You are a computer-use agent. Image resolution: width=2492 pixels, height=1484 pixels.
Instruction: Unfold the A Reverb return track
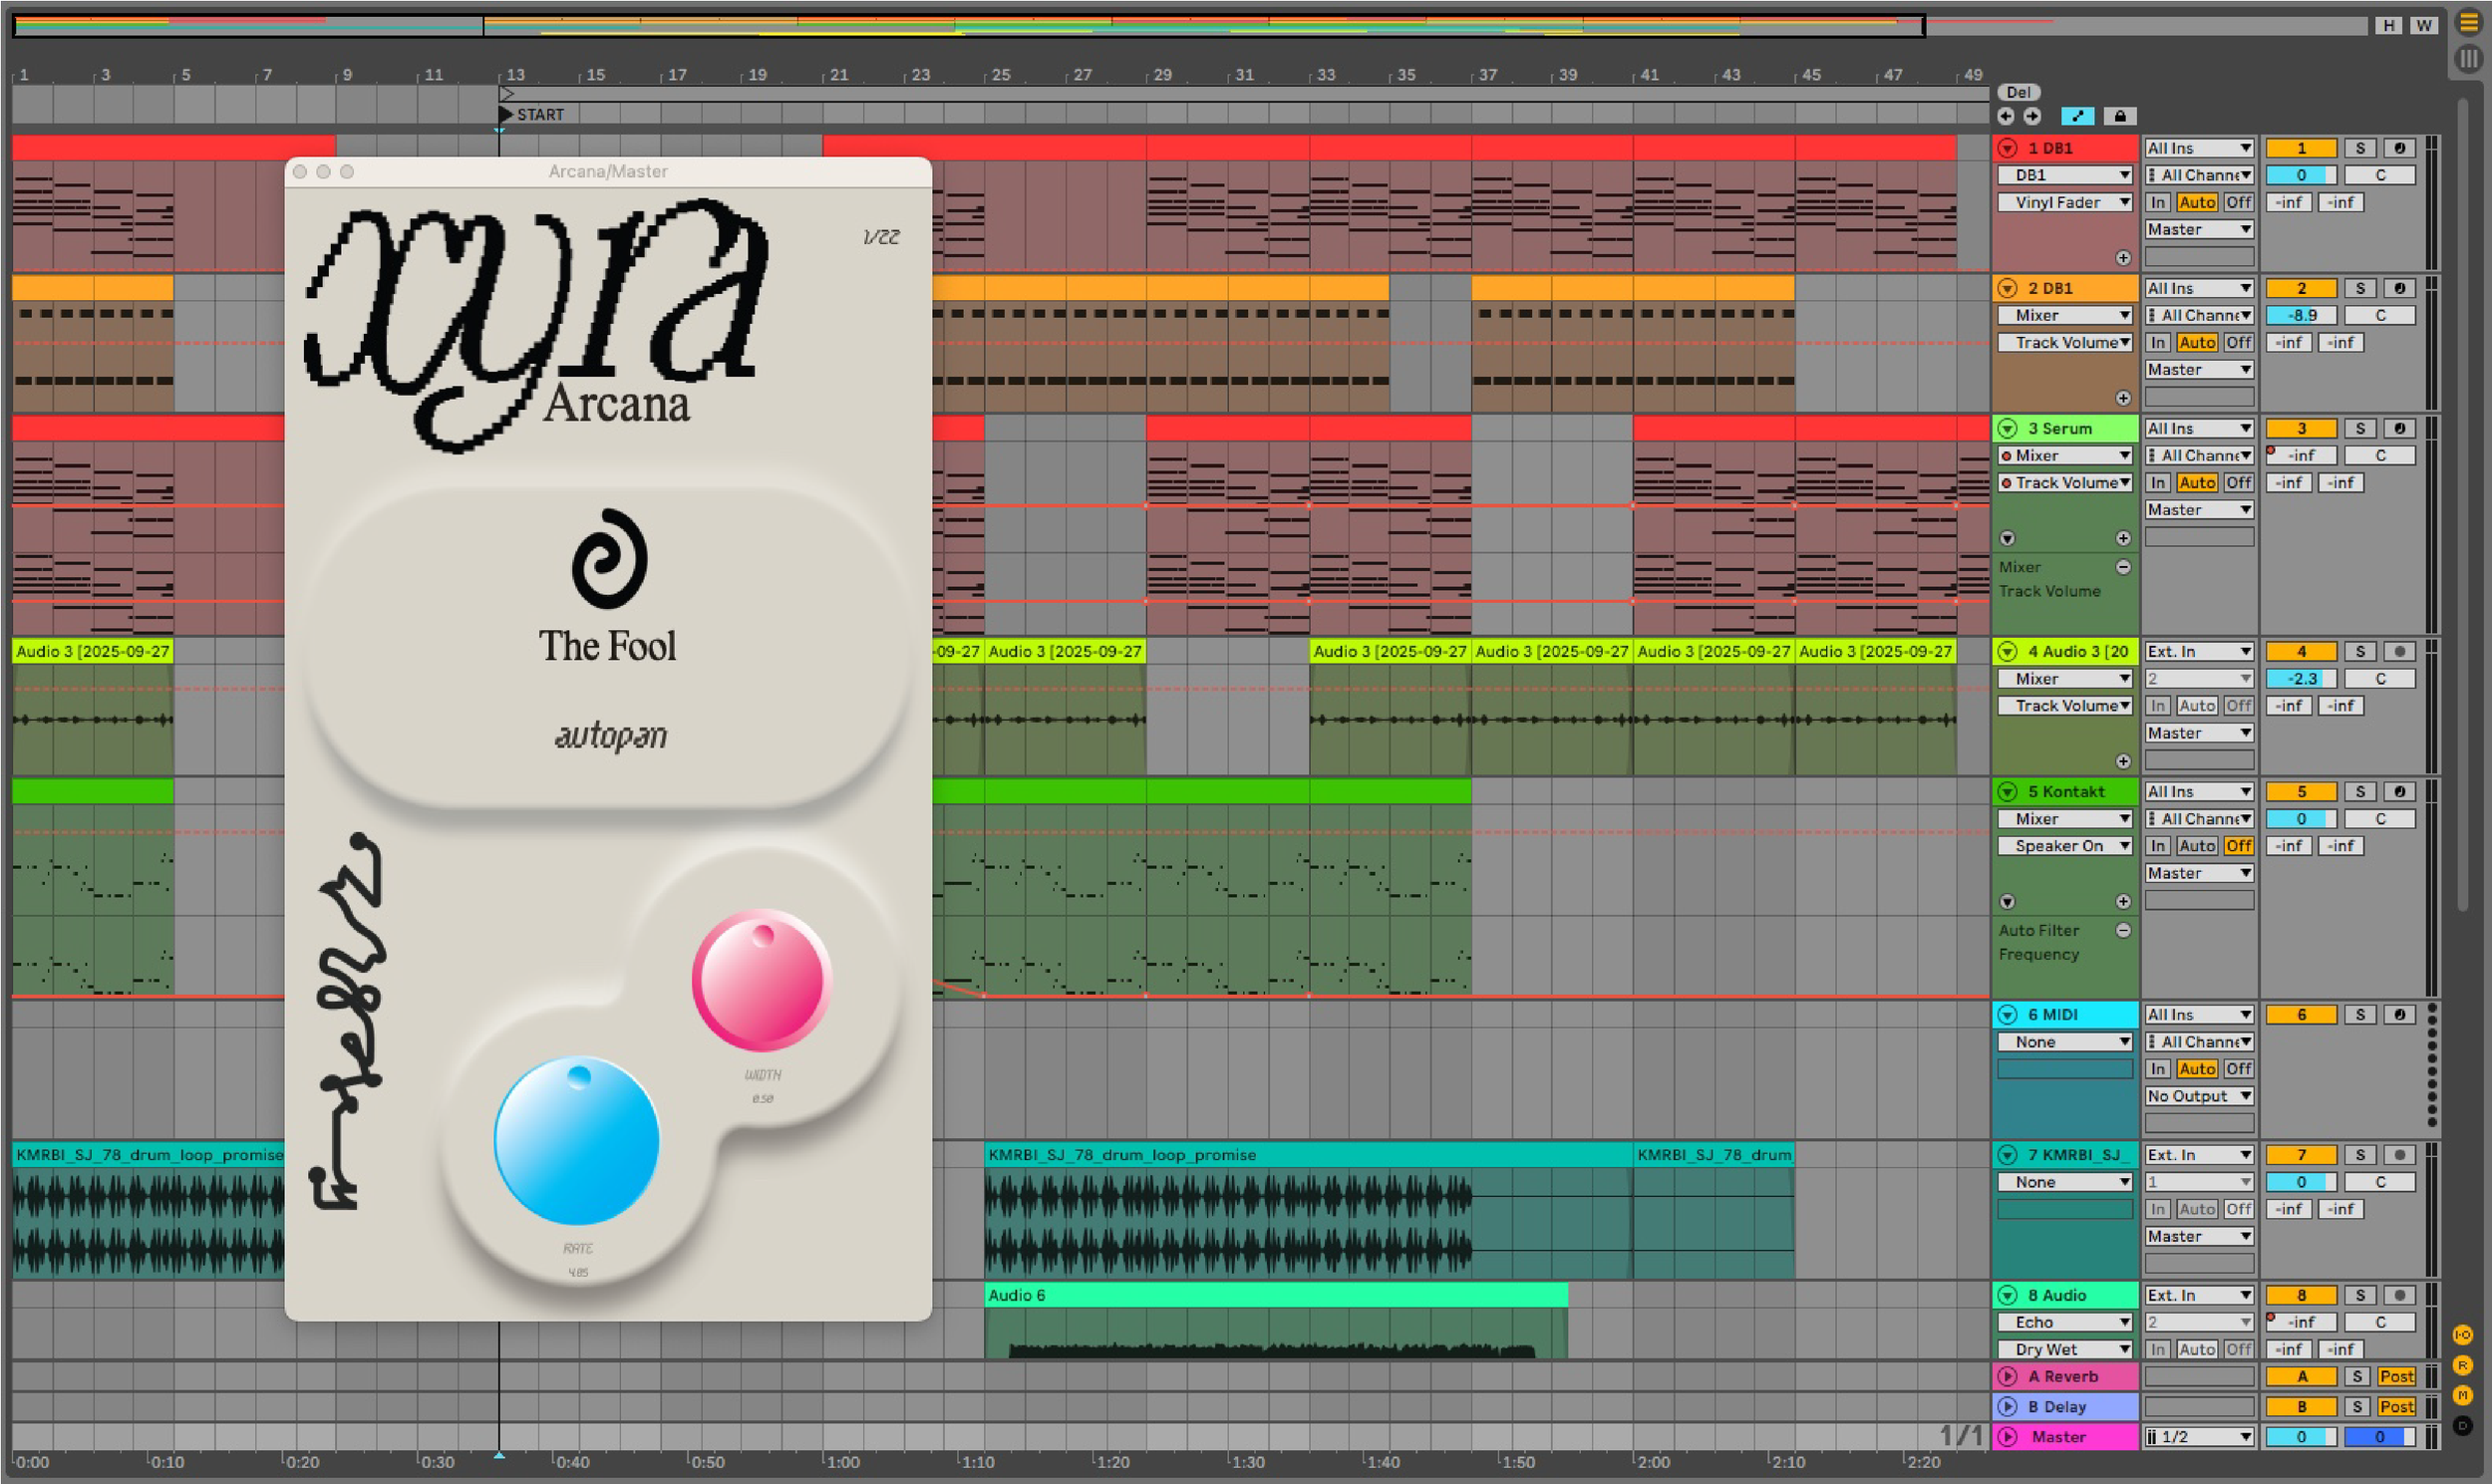tap(2007, 1376)
